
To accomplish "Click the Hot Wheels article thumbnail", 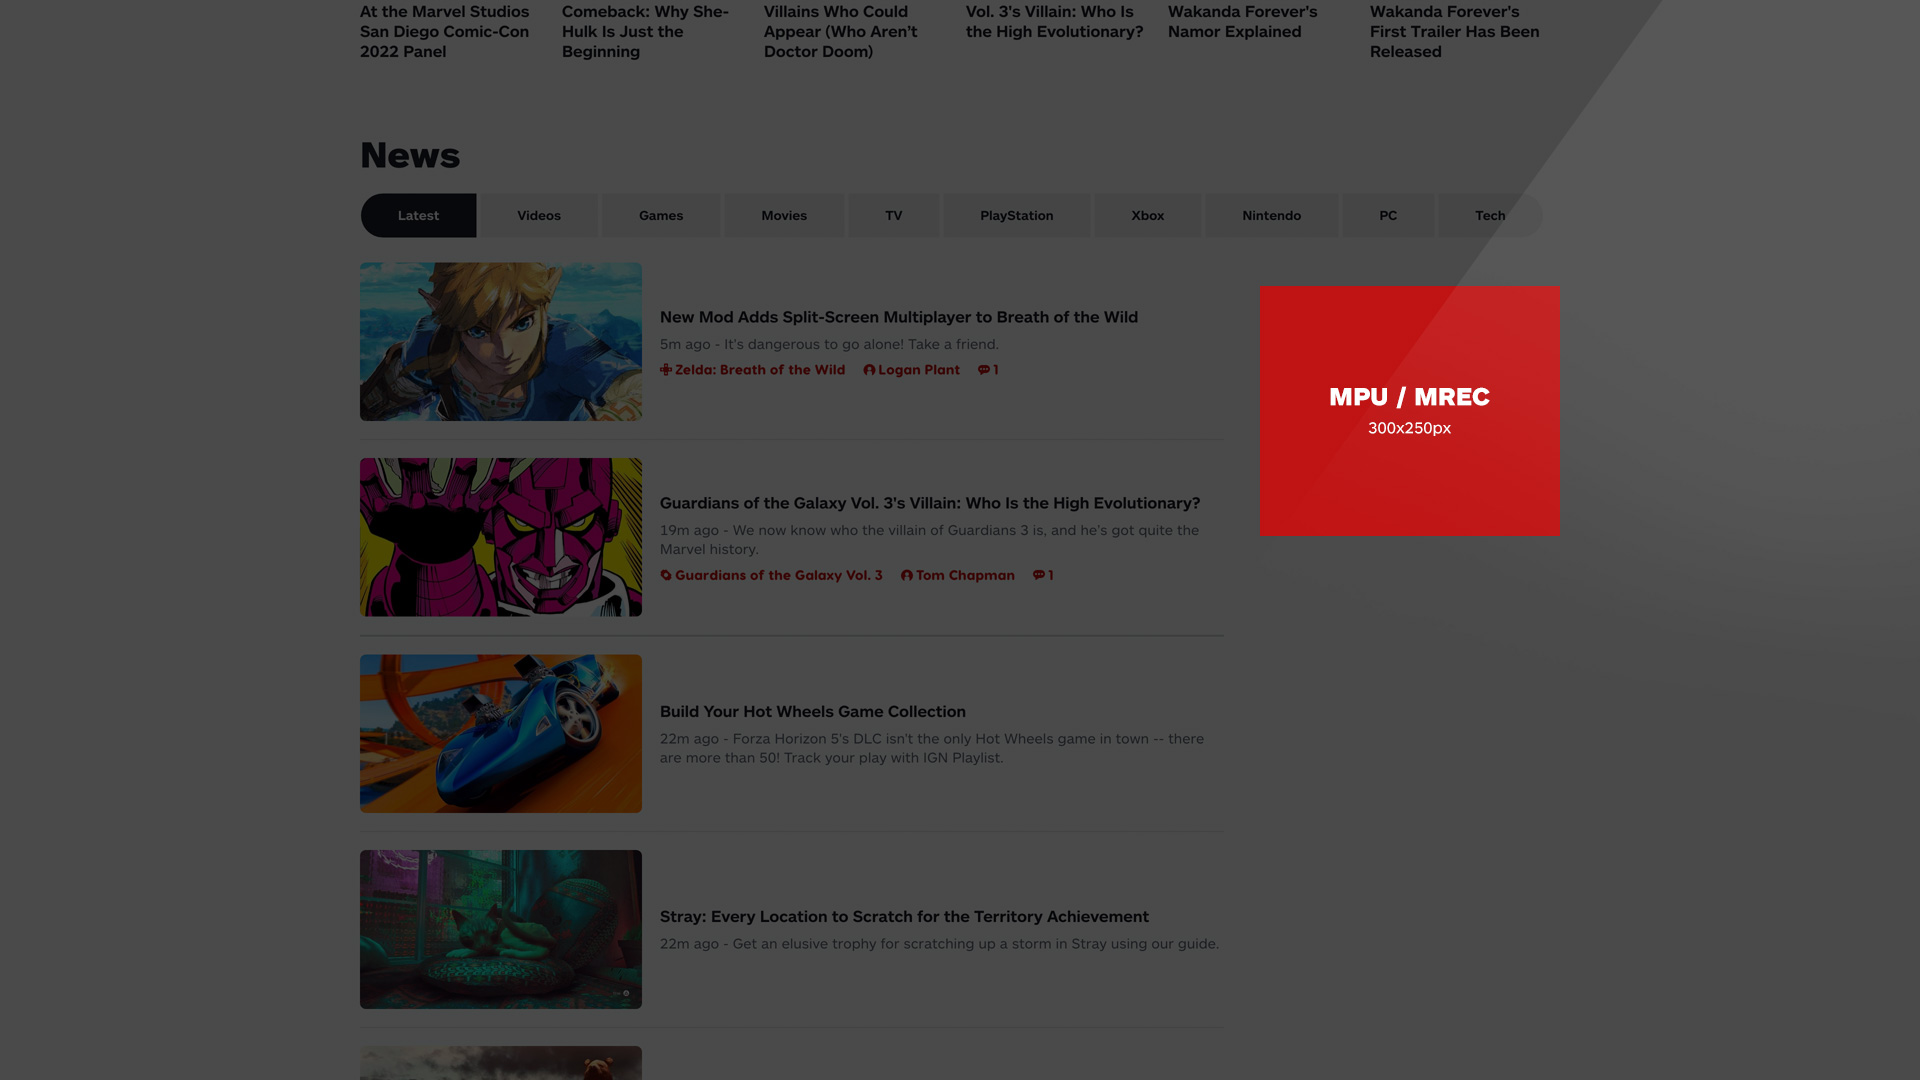I will click(500, 733).
